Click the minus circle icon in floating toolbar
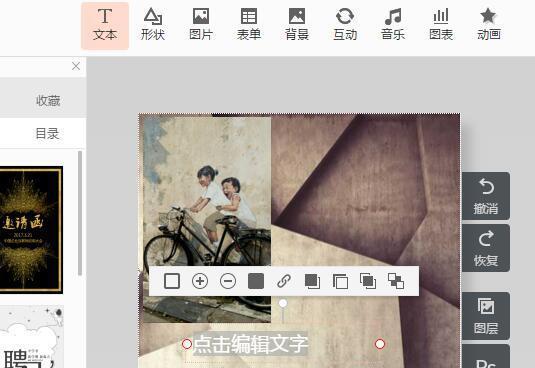Viewport: 535px width, 368px height. [x=228, y=281]
